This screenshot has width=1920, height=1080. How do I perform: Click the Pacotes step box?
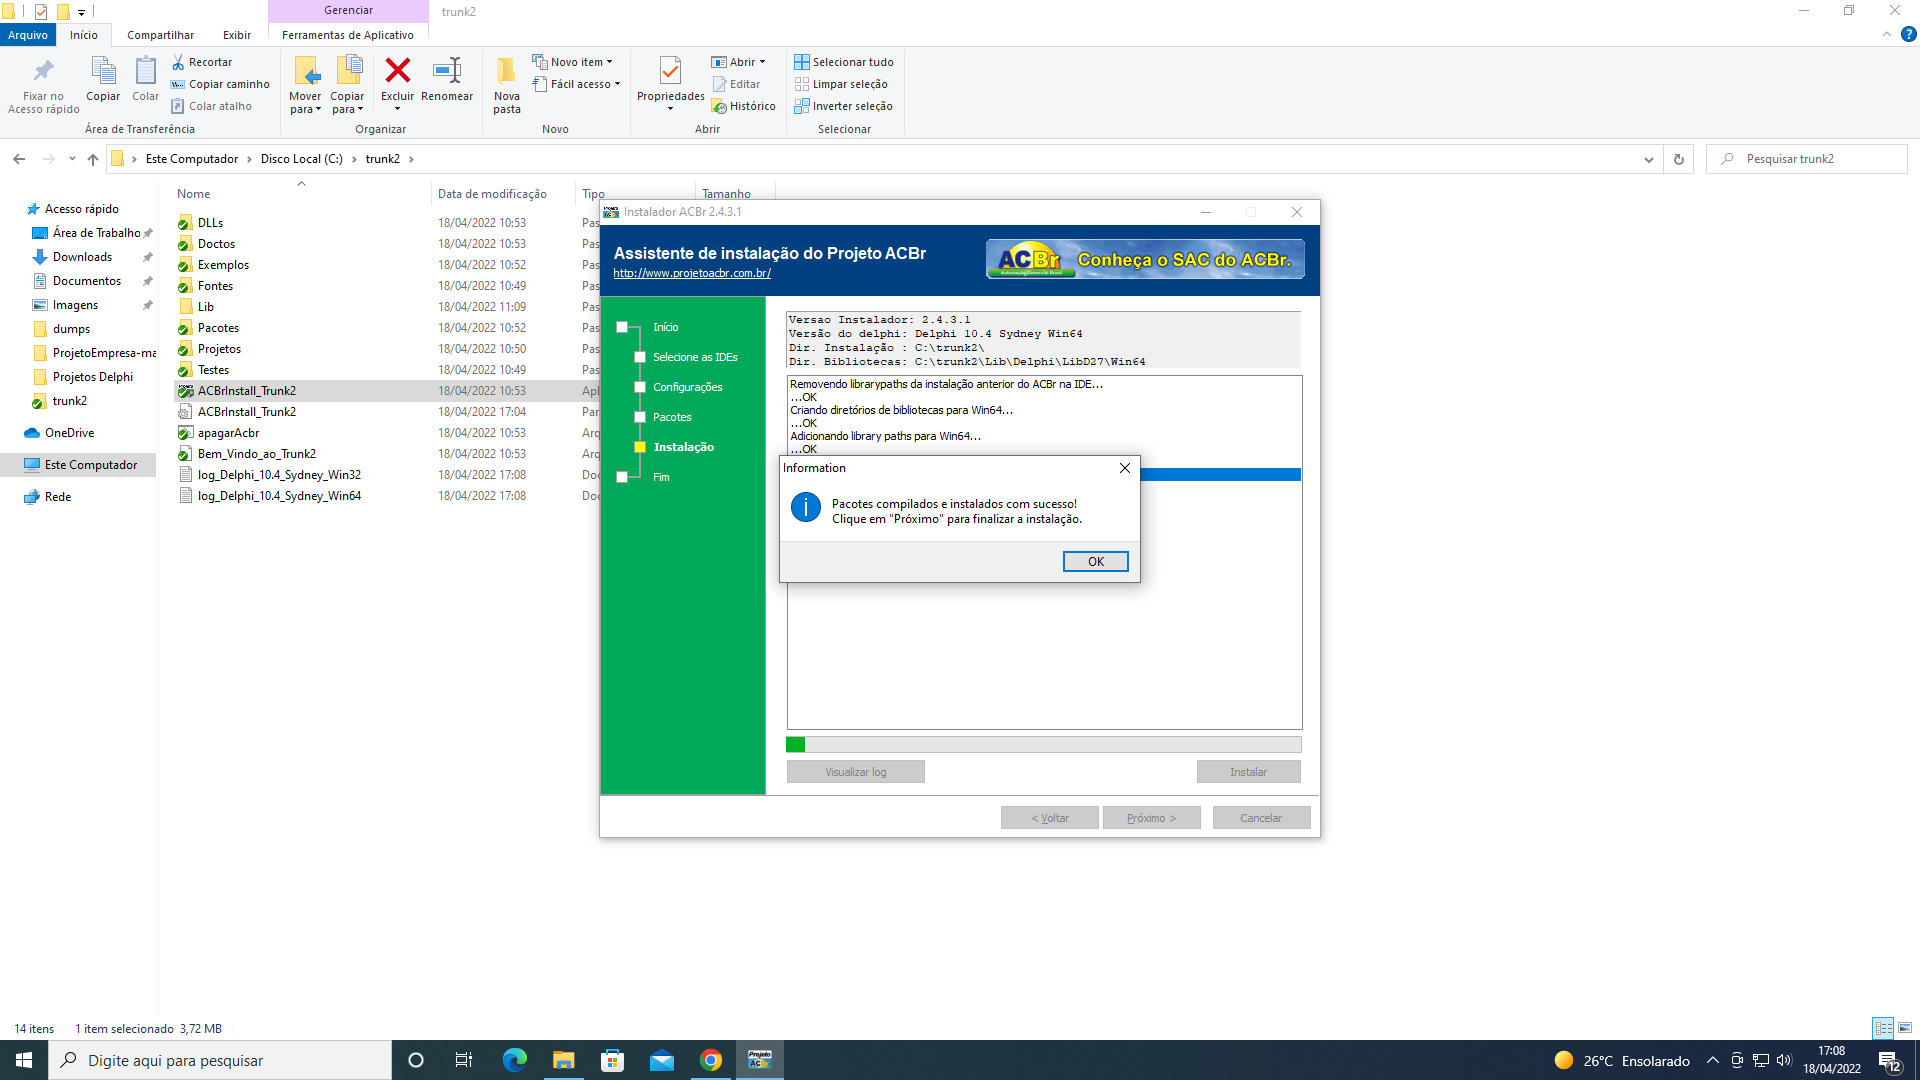pyautogui.click(x=640, y=417)
